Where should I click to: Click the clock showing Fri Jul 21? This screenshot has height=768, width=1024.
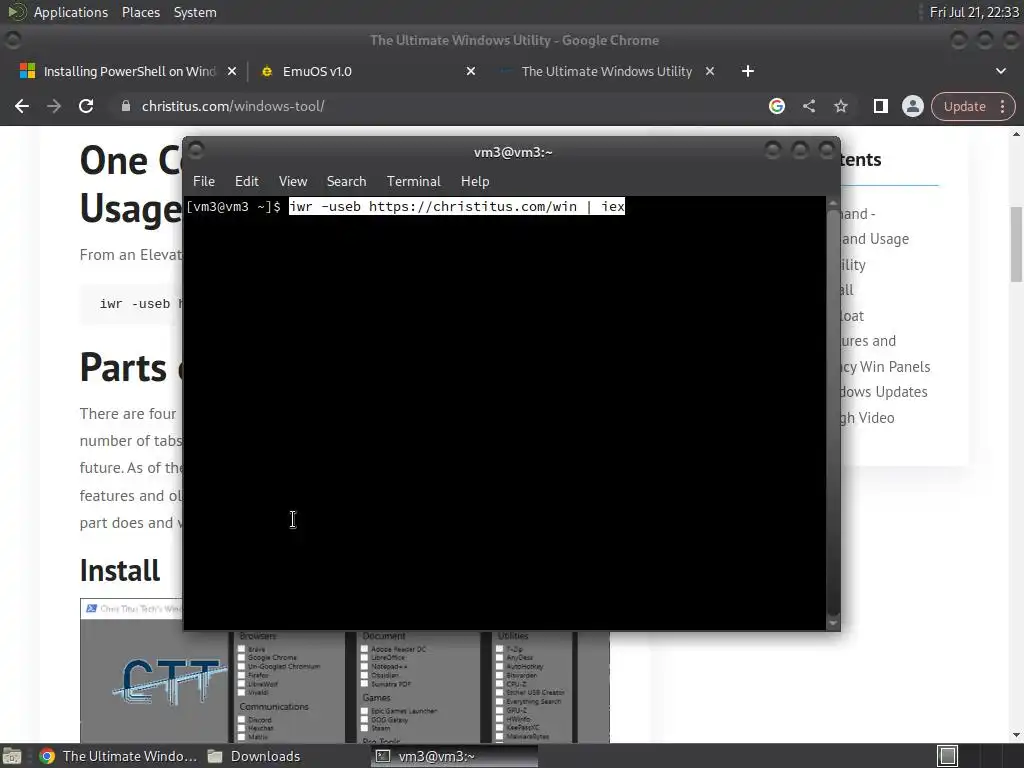(x=974, y=12)
